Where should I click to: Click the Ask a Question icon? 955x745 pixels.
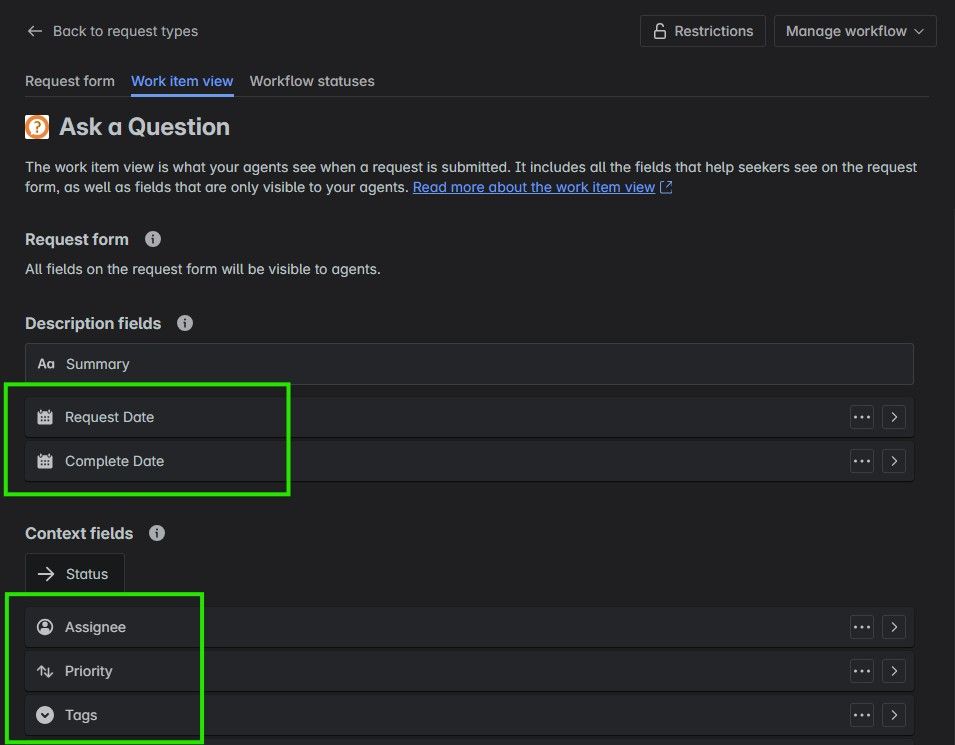point(37,127)
